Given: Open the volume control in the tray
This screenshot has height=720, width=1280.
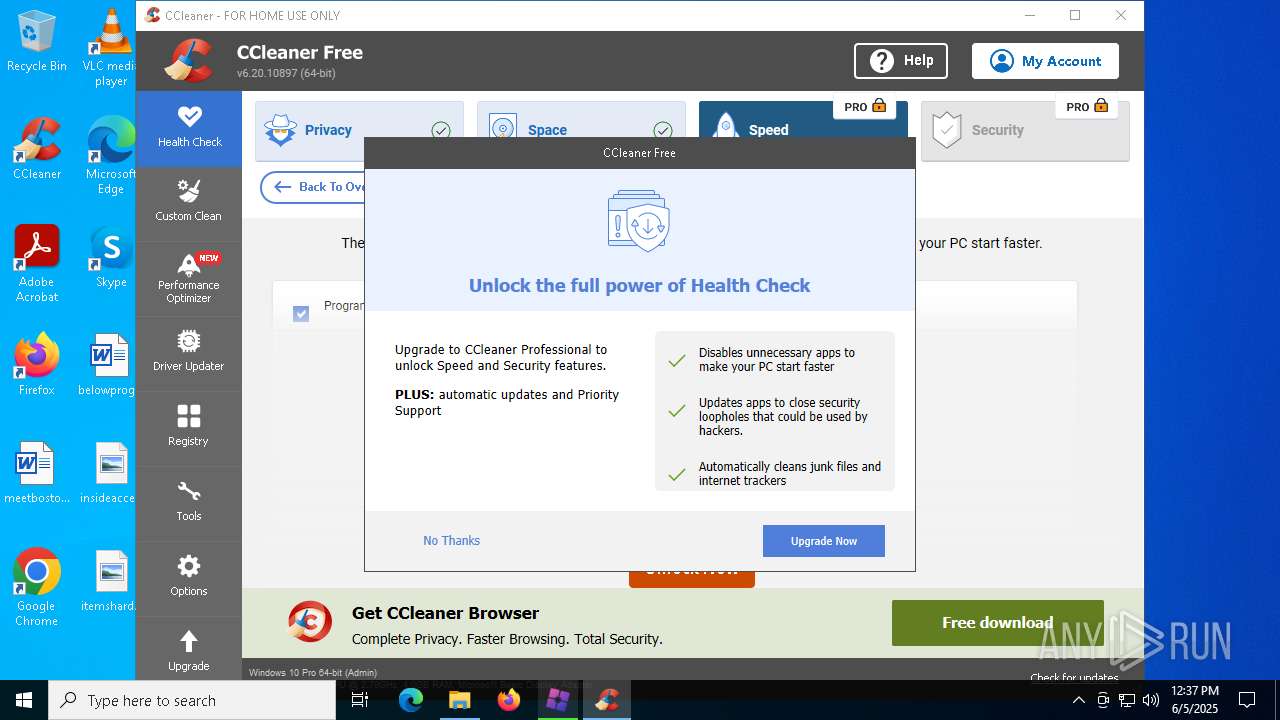Looking at the screenshot, I should pyautogui.click(x=1151, y=700).
